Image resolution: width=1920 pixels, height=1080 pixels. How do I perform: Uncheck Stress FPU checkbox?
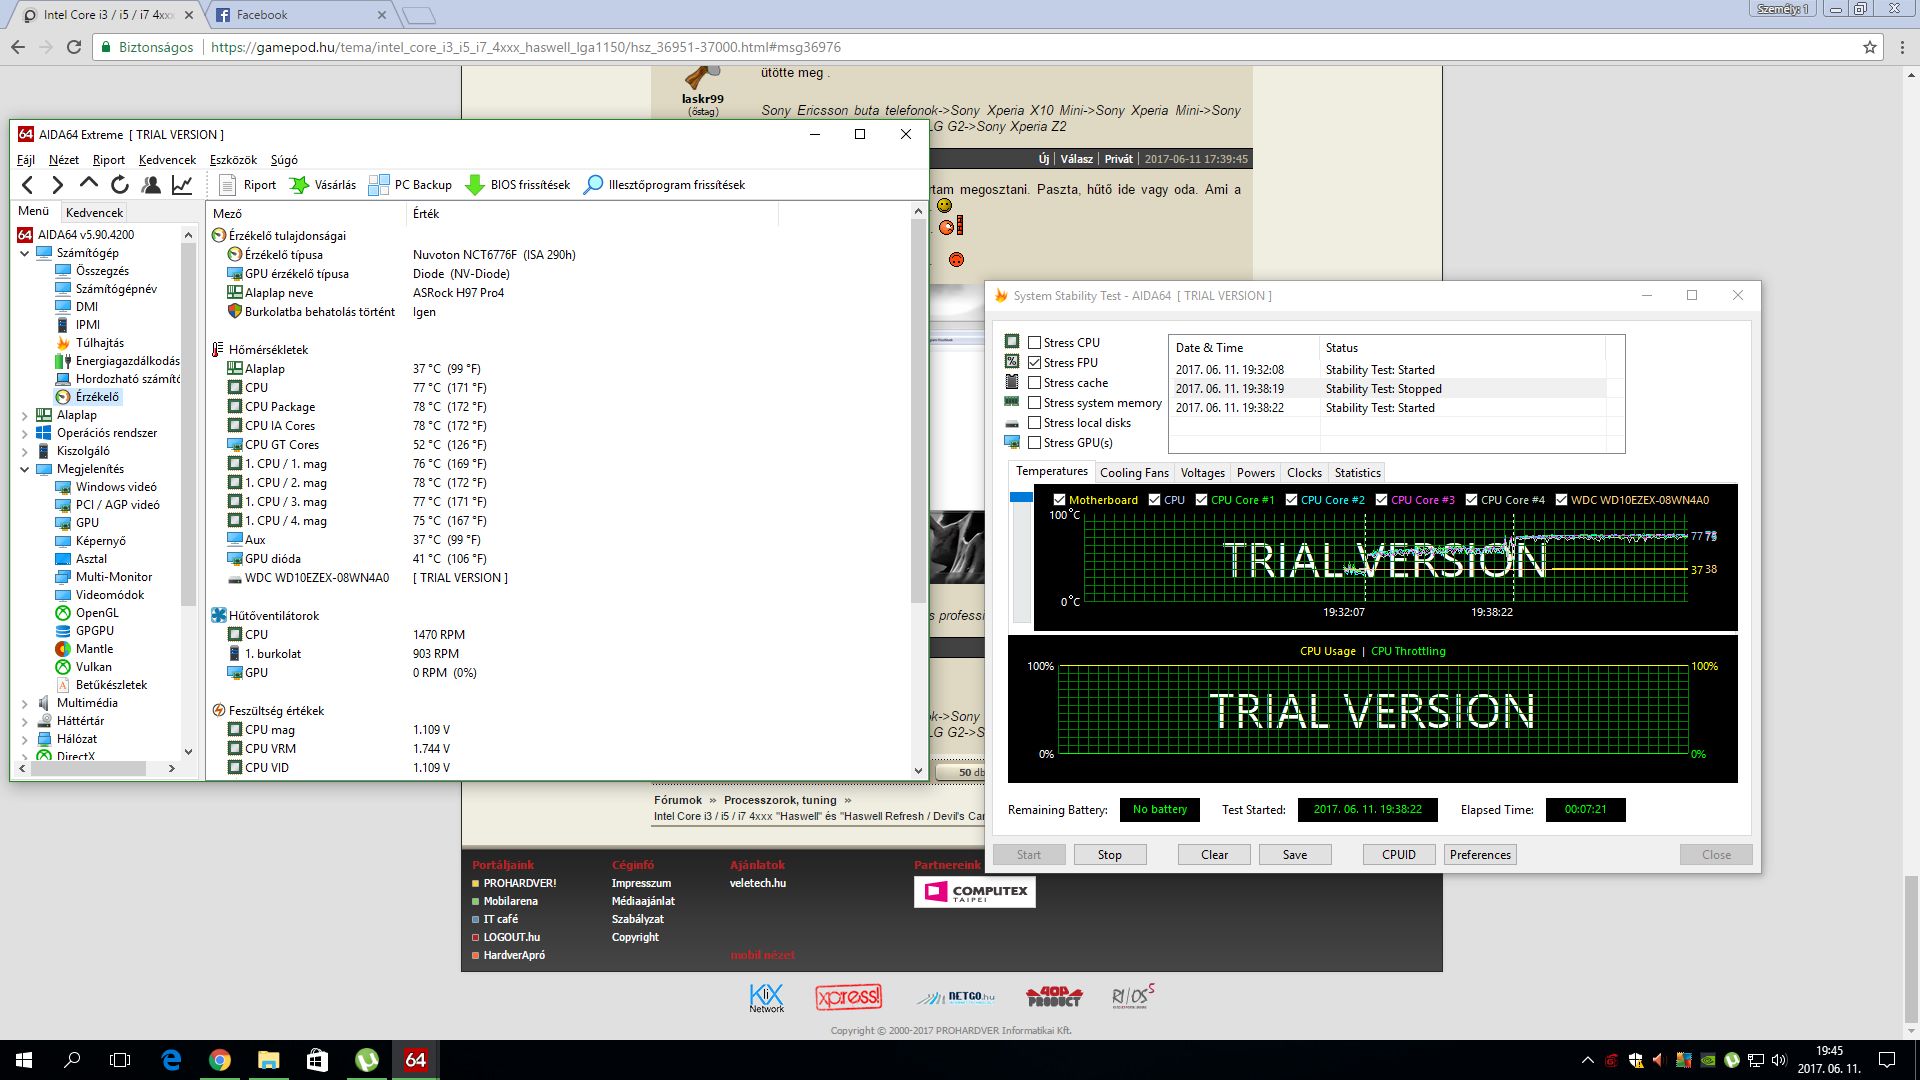click(1035, 363)
